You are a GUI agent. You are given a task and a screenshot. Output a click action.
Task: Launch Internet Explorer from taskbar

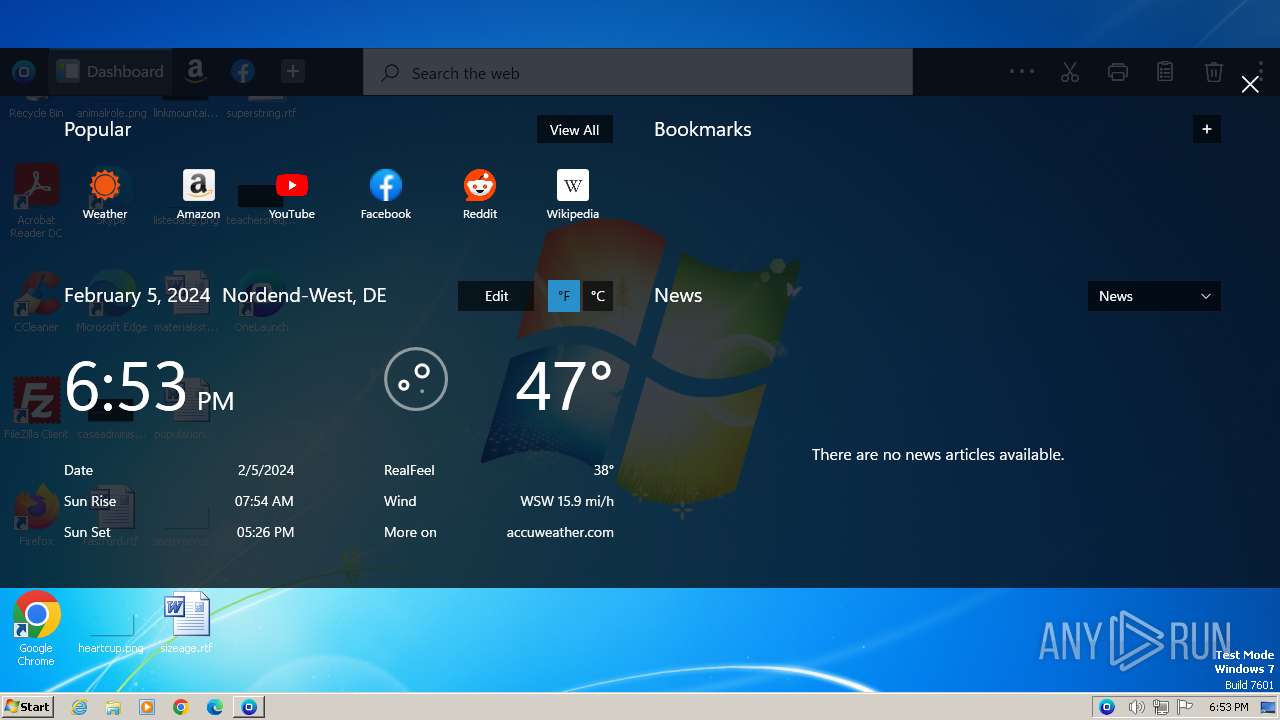coord(79,707)
